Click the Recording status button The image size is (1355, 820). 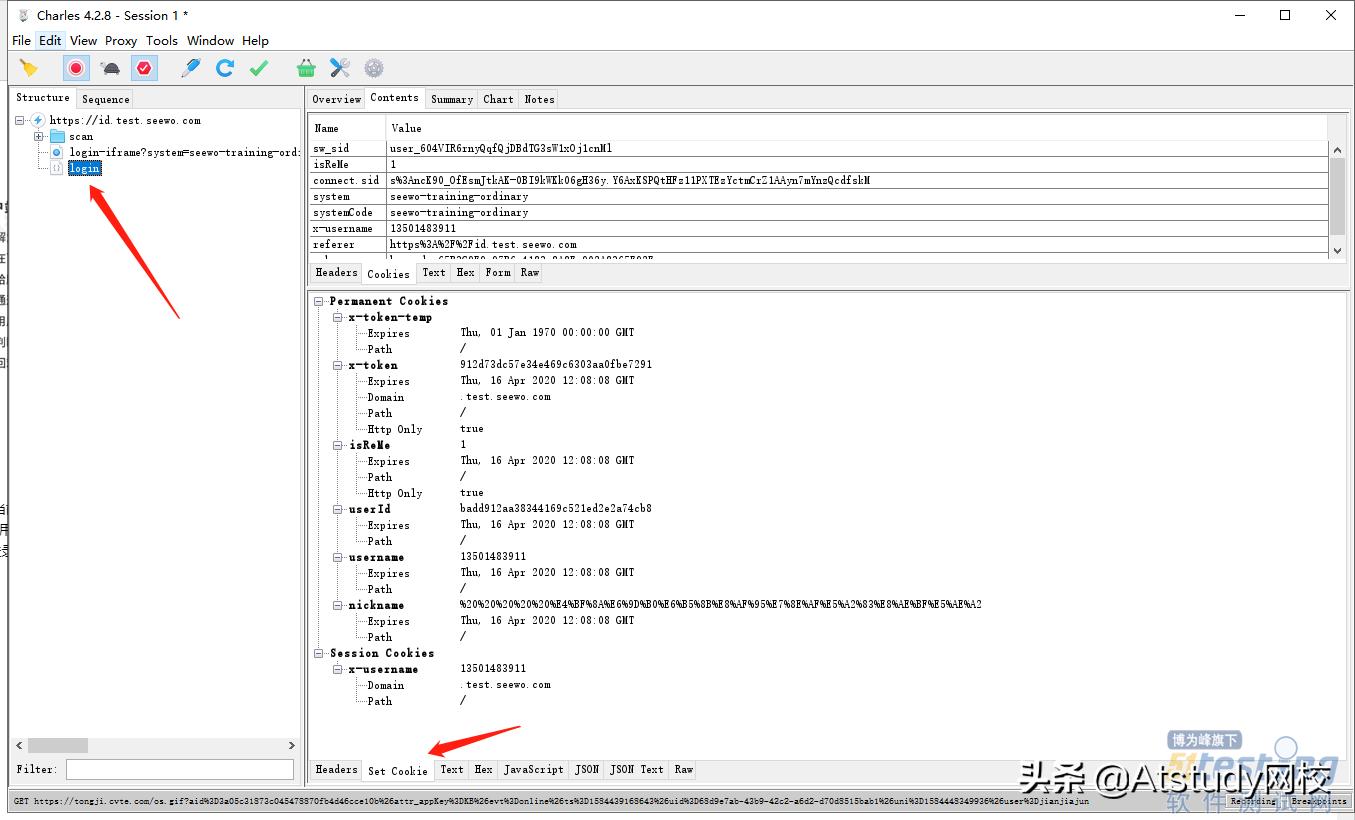click(x=1254, y=801)
